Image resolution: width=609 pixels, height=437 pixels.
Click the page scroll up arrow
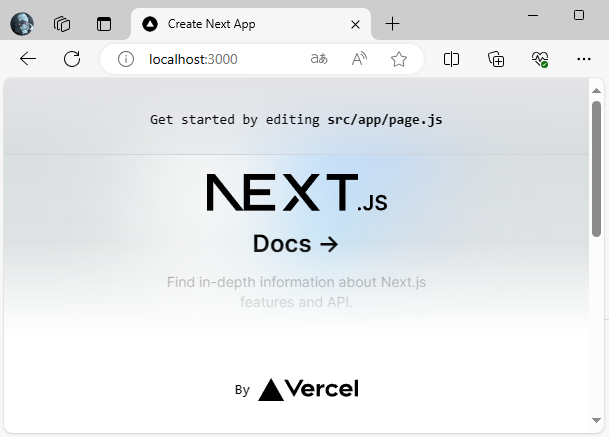[x=596, y=91]
